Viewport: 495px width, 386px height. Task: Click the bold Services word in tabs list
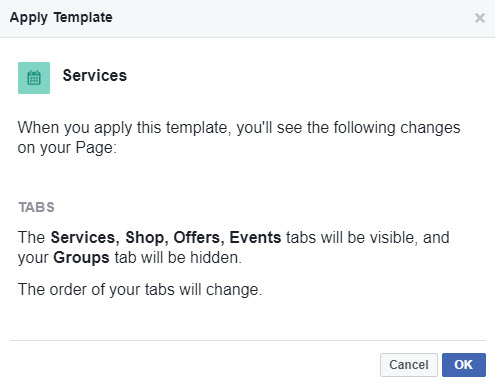click(85, 238)
